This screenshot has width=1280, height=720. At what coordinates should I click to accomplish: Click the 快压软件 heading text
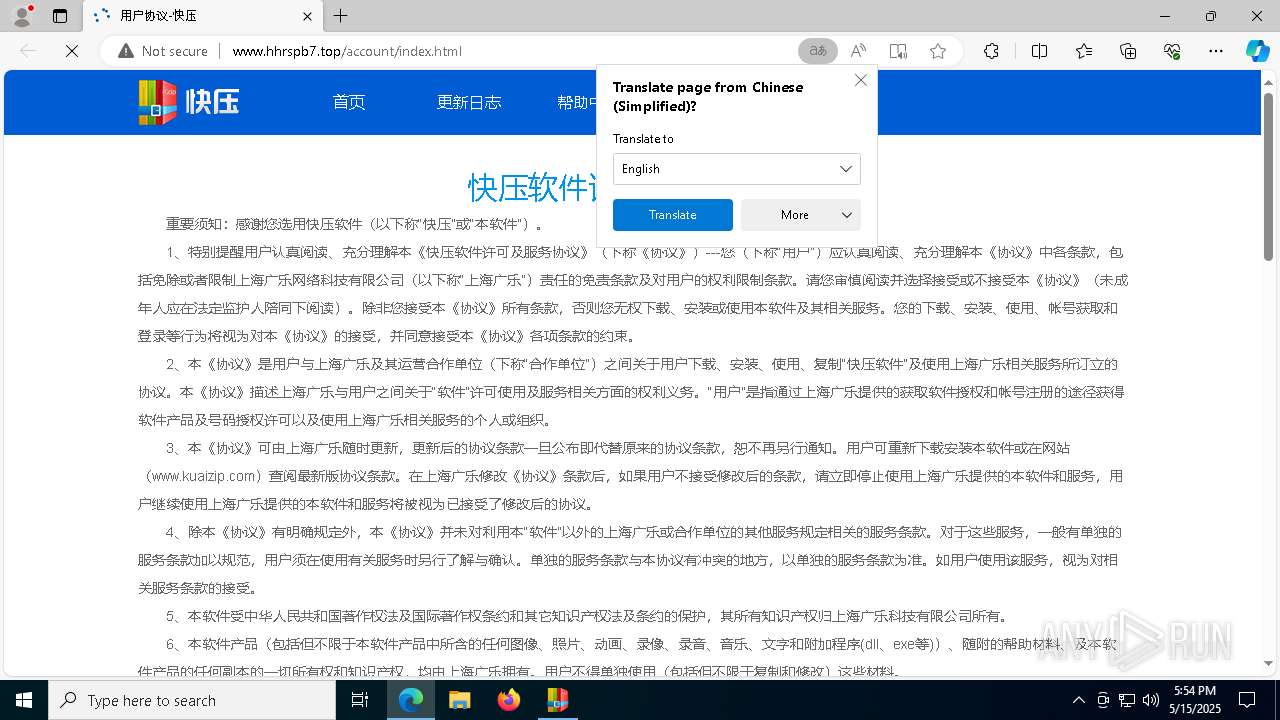click(532, 187)
